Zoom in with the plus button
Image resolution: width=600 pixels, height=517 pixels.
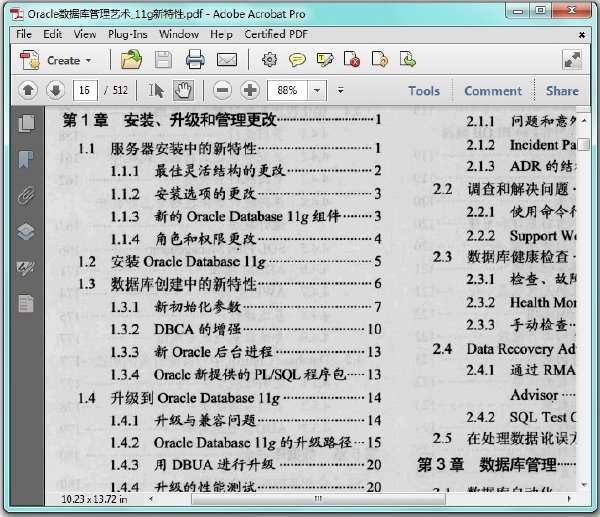pyautogui.click(x=250, y=90)
